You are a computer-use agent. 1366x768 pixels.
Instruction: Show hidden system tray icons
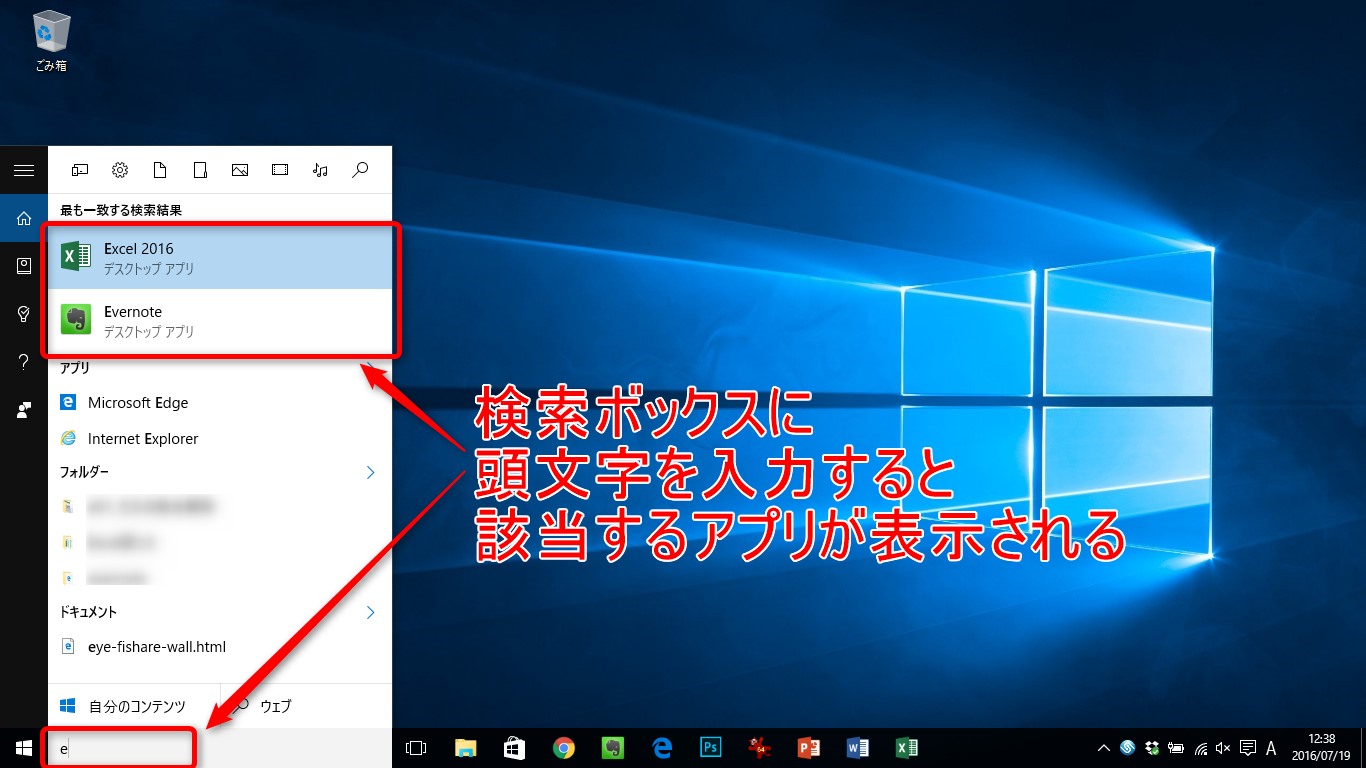click(1104, 748)
